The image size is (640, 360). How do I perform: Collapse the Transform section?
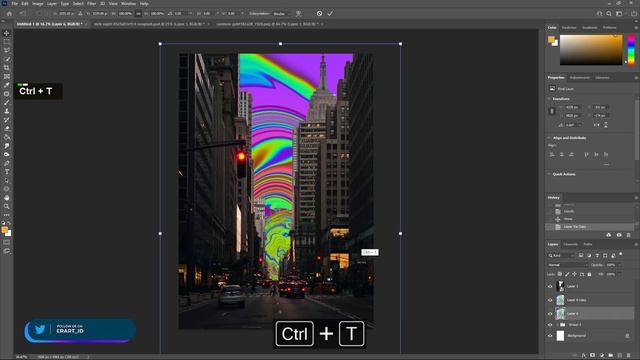pos(549,99)
